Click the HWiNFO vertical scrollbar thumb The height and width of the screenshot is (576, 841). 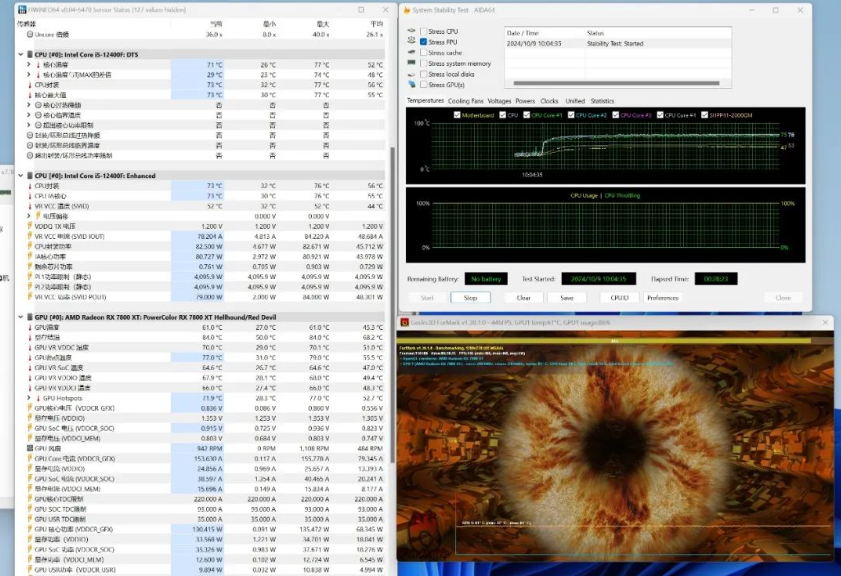(393, 305)
